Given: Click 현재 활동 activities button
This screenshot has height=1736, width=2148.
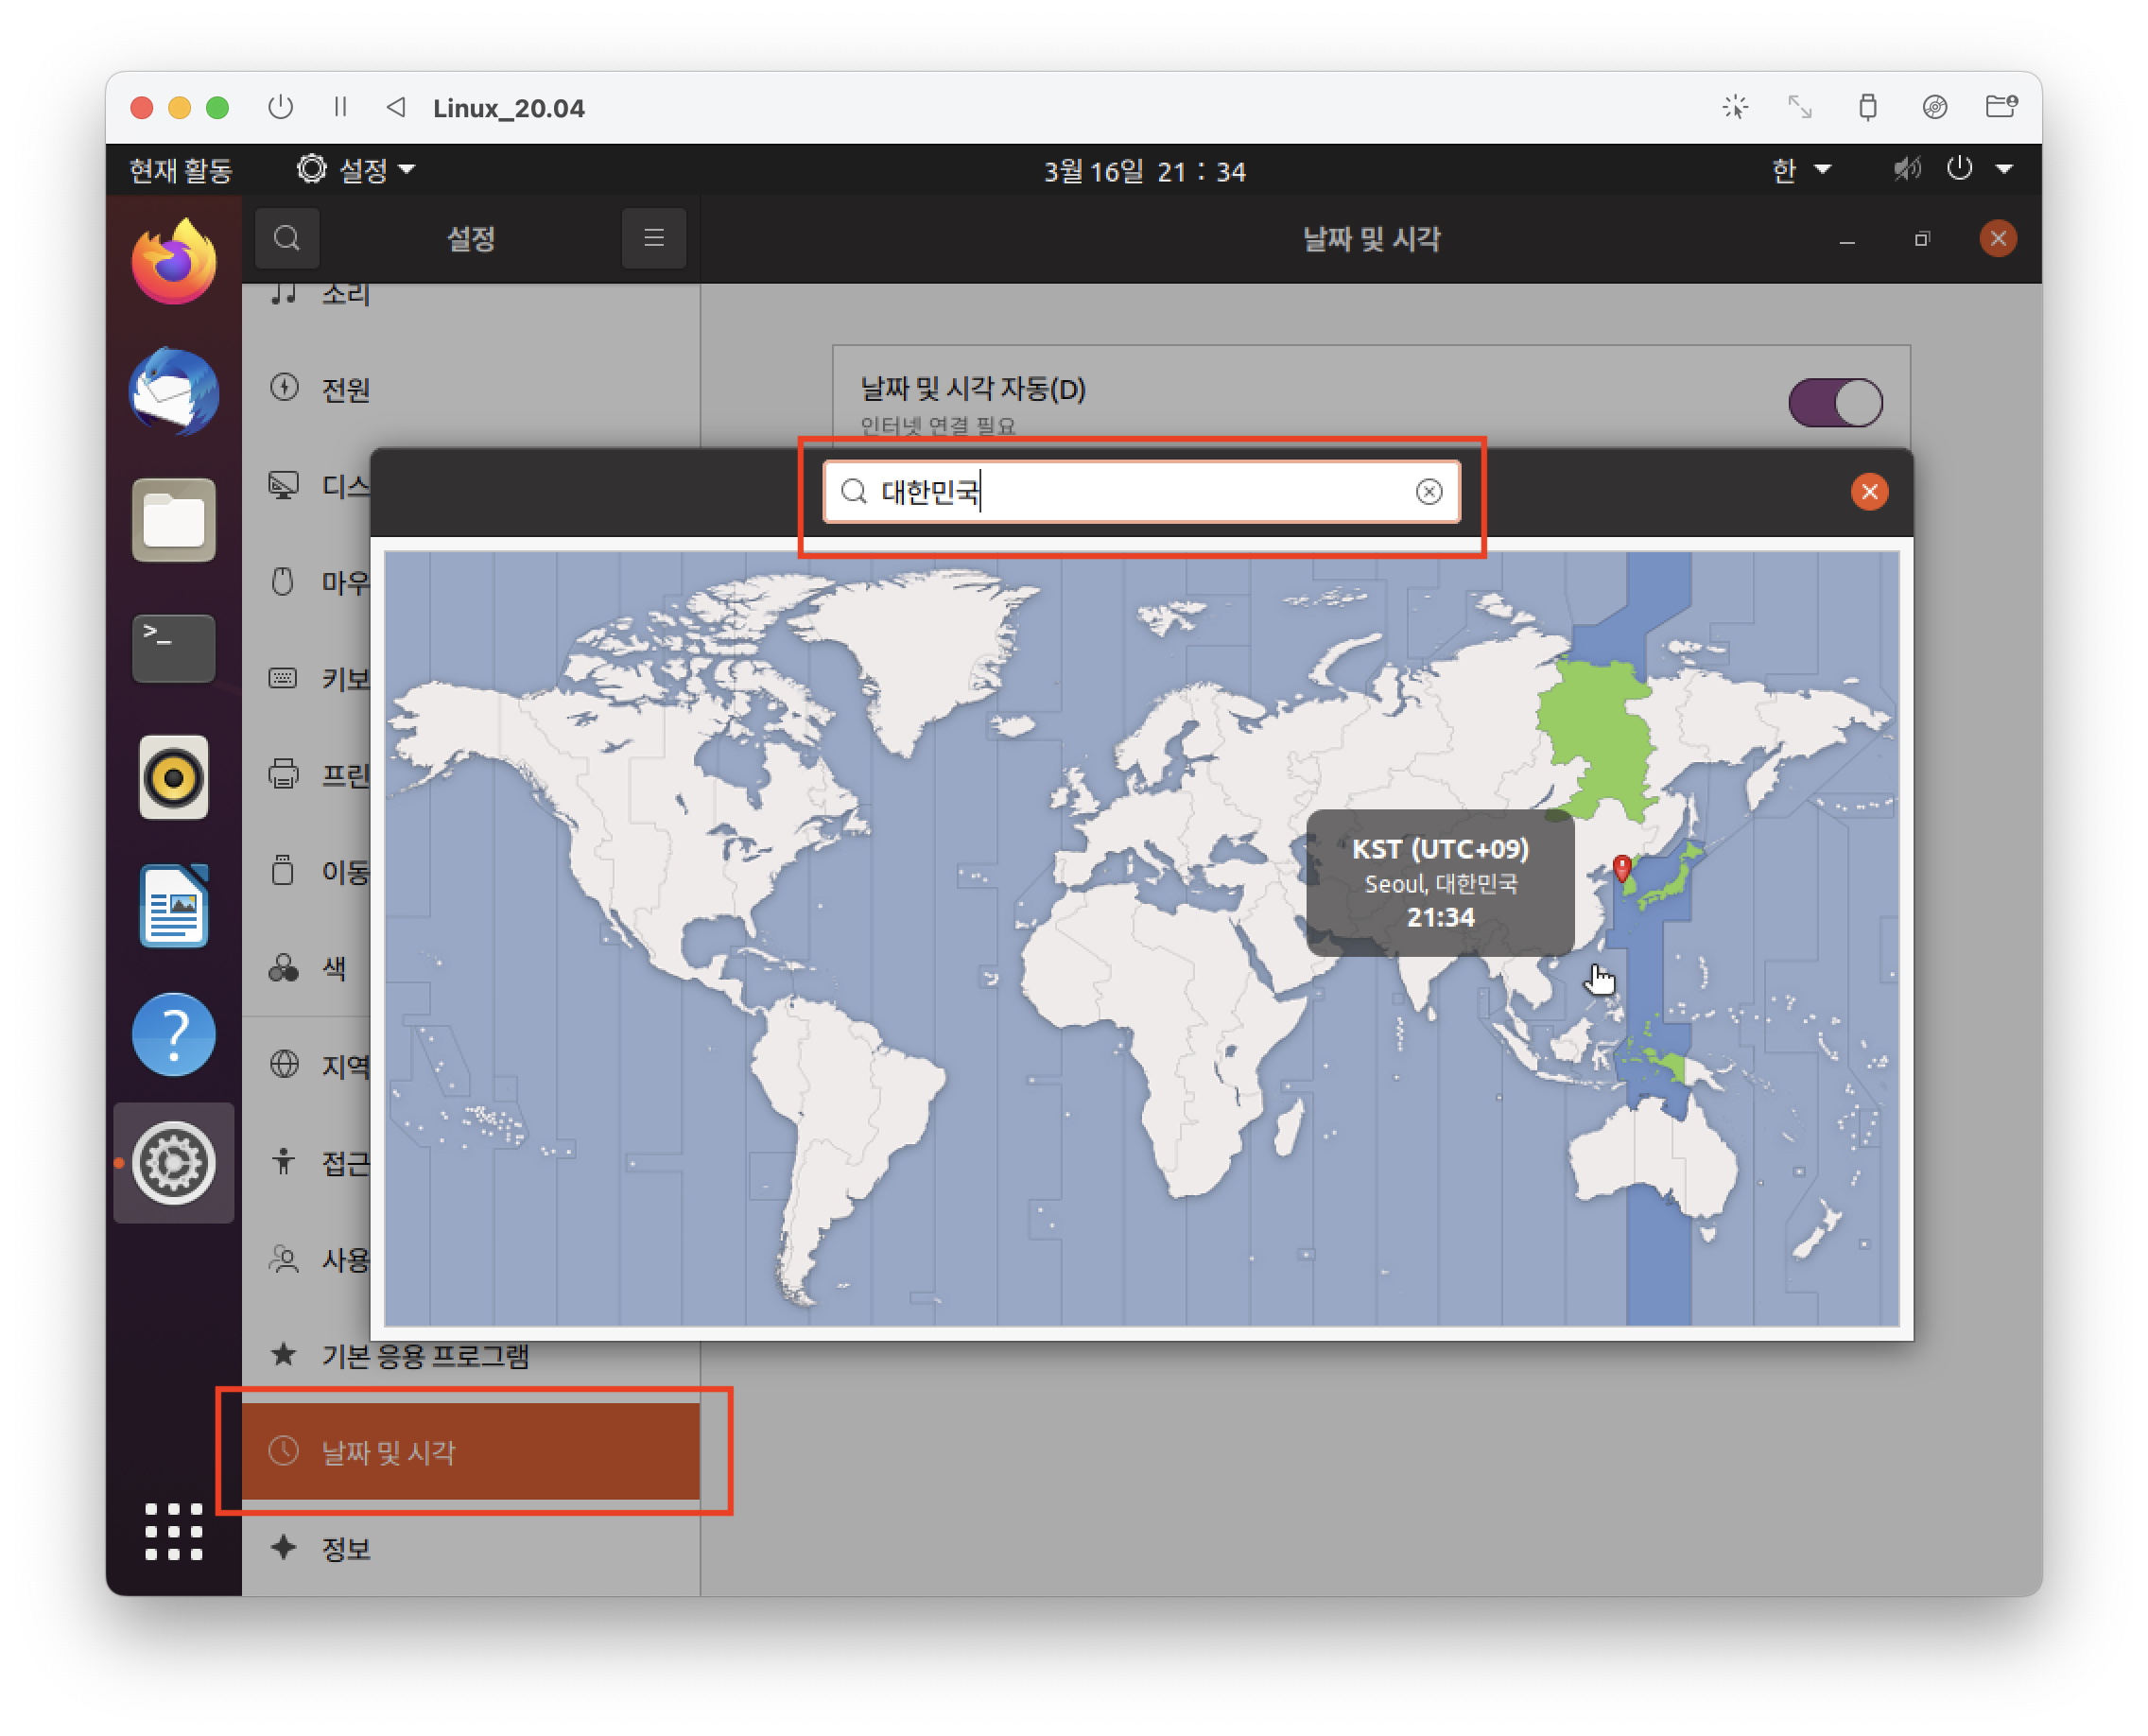Looking at the screenshot, I should (181, 170).
